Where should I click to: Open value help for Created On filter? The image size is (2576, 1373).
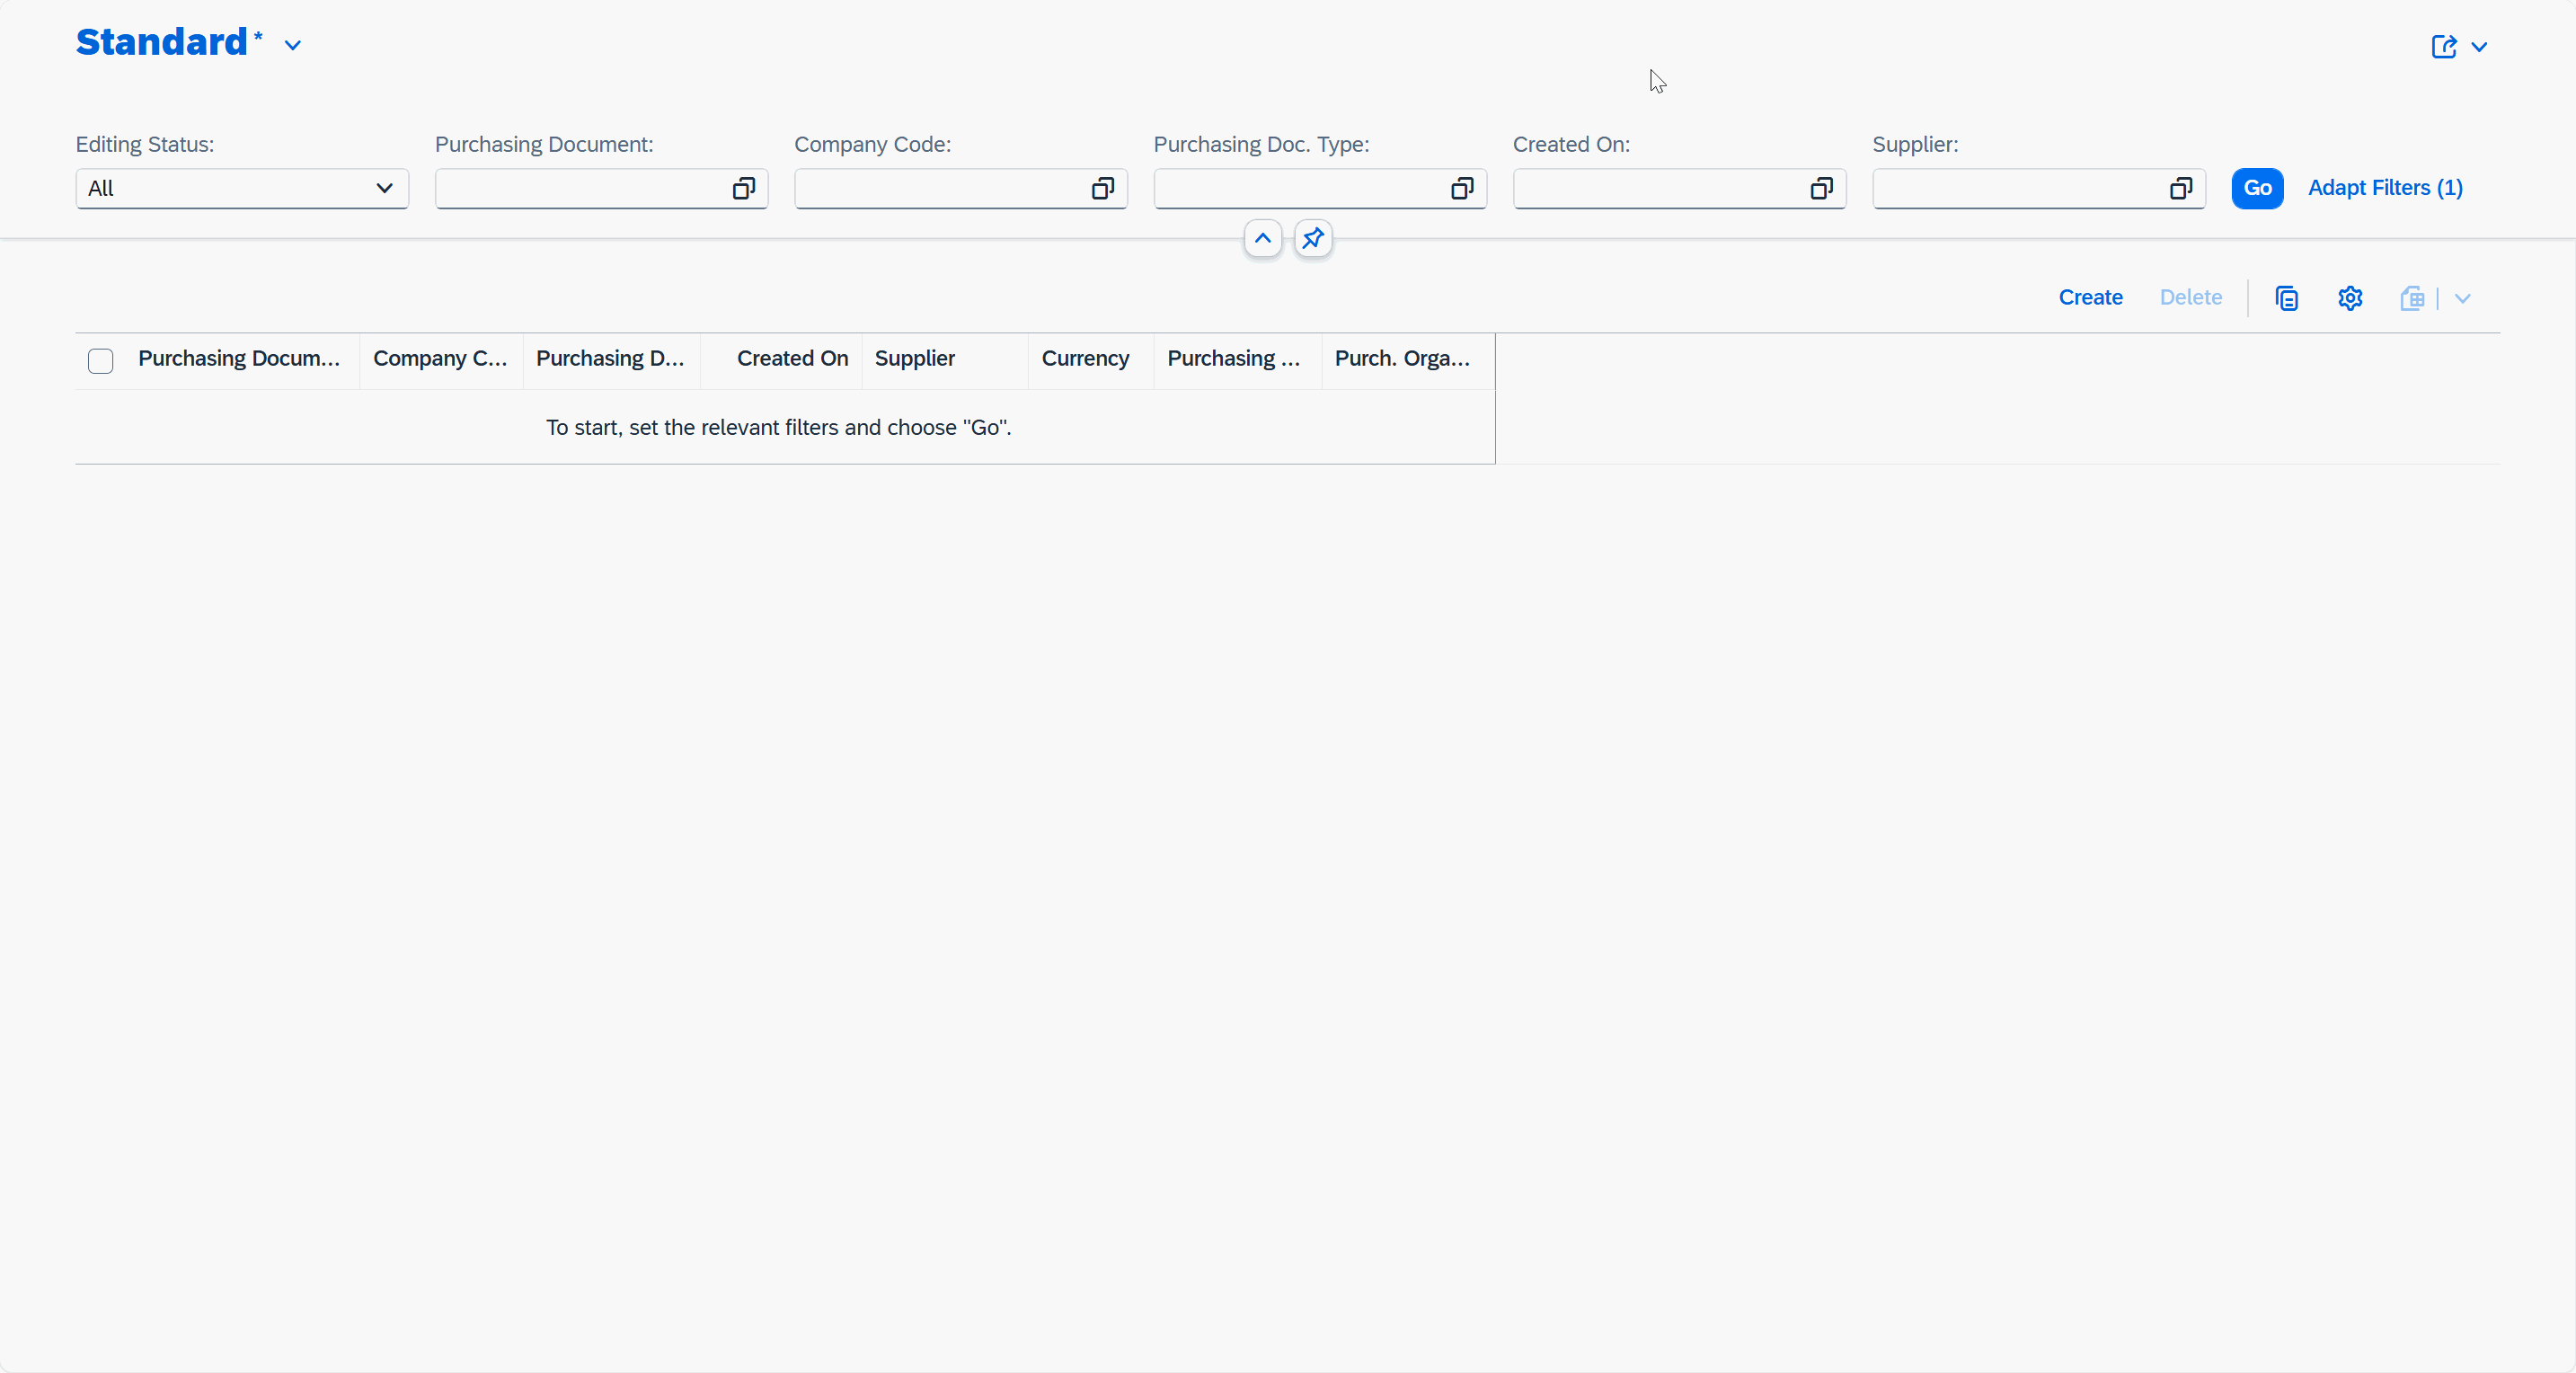coord(1821,189)
